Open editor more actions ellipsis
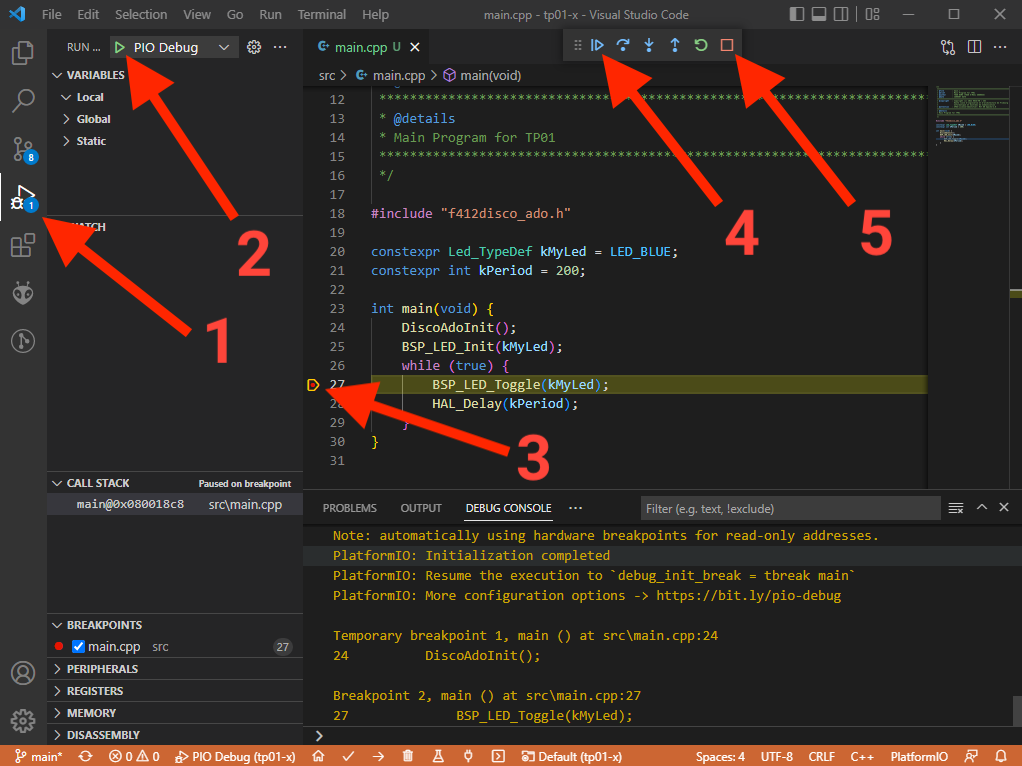The height and width of the screenshot is (766, 1022). point(1000,47)
